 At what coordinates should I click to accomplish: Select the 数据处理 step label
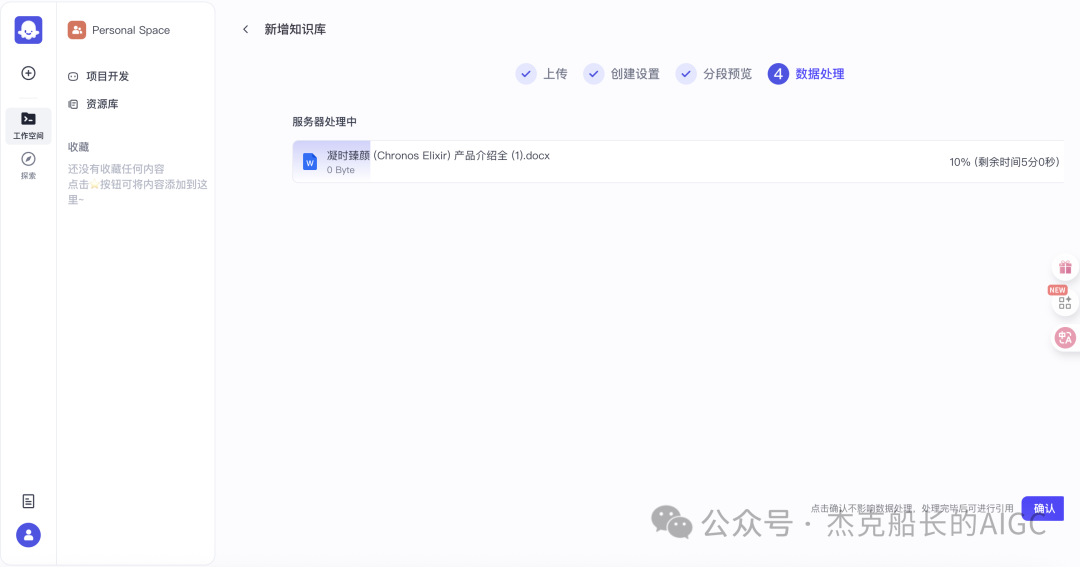click(x=820, y=74)
